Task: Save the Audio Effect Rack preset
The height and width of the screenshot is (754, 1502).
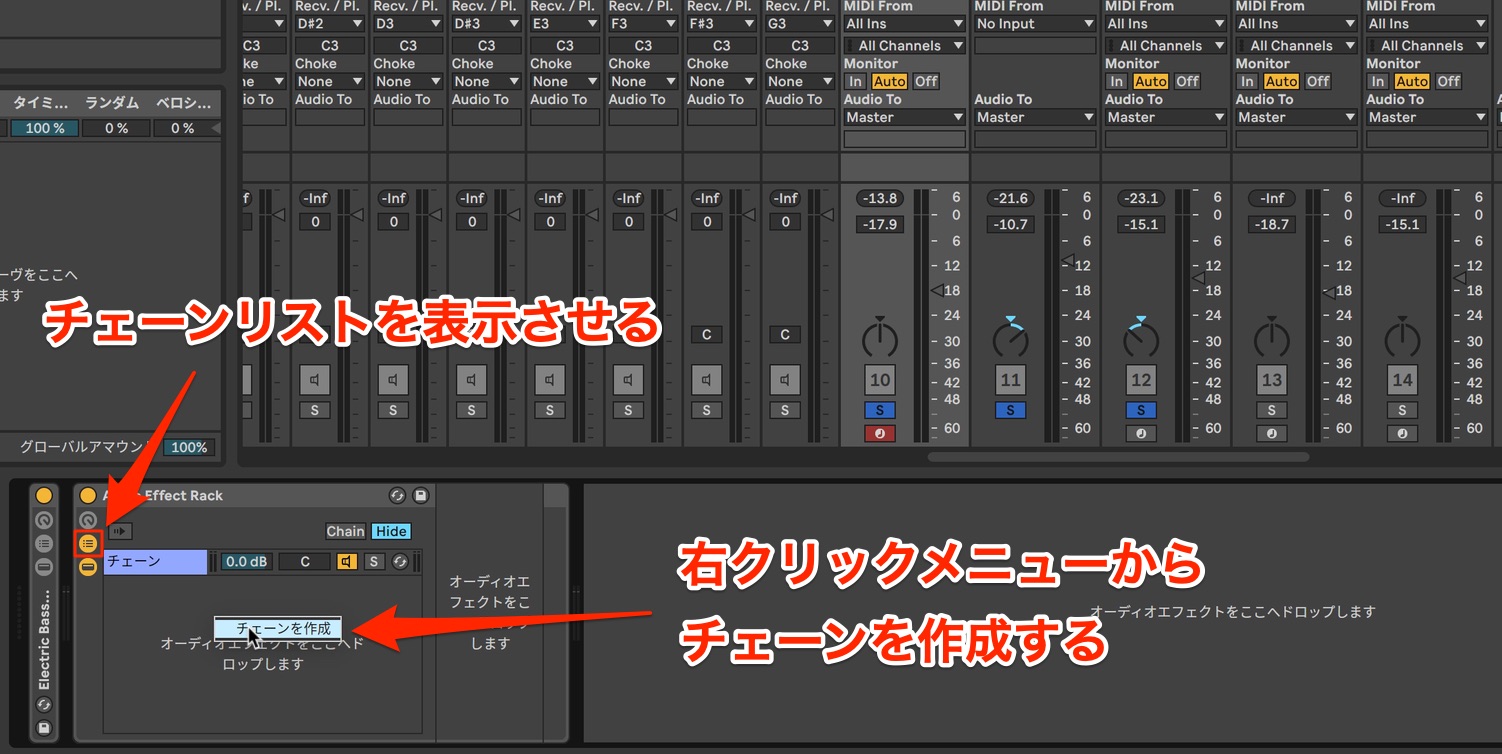Action: (x=421, y=495)
